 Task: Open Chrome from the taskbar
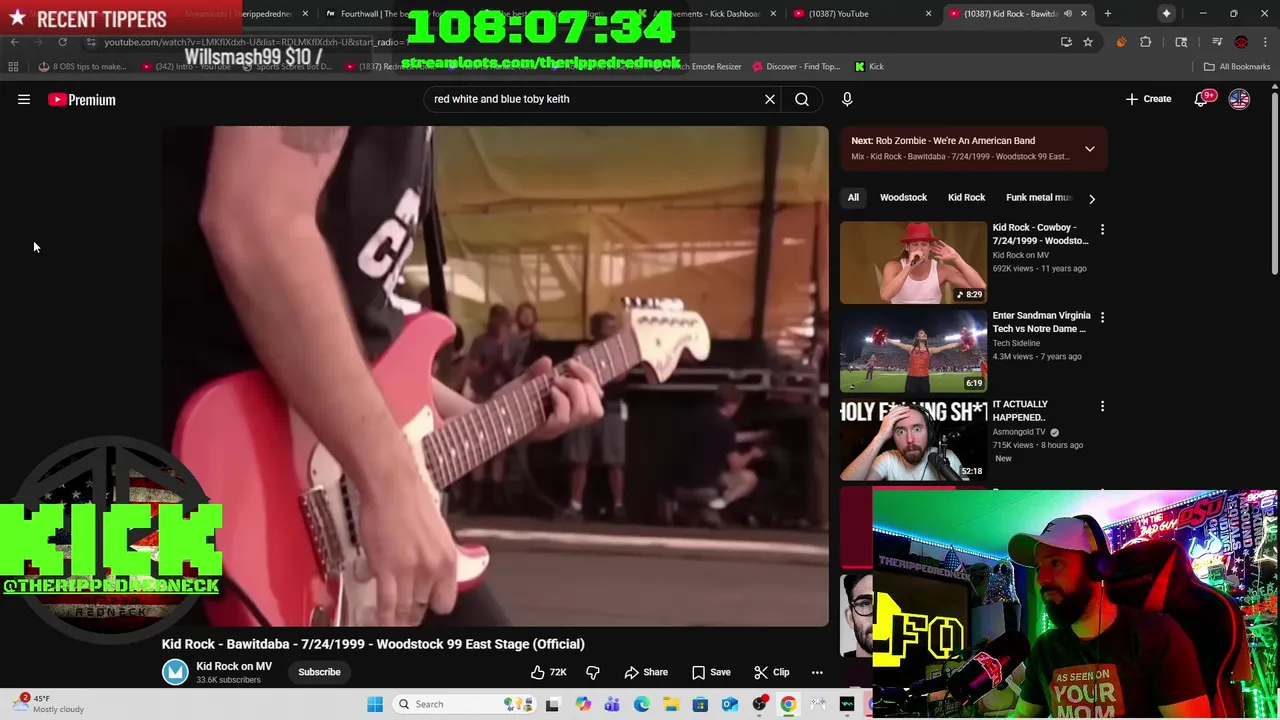point(789,704)
